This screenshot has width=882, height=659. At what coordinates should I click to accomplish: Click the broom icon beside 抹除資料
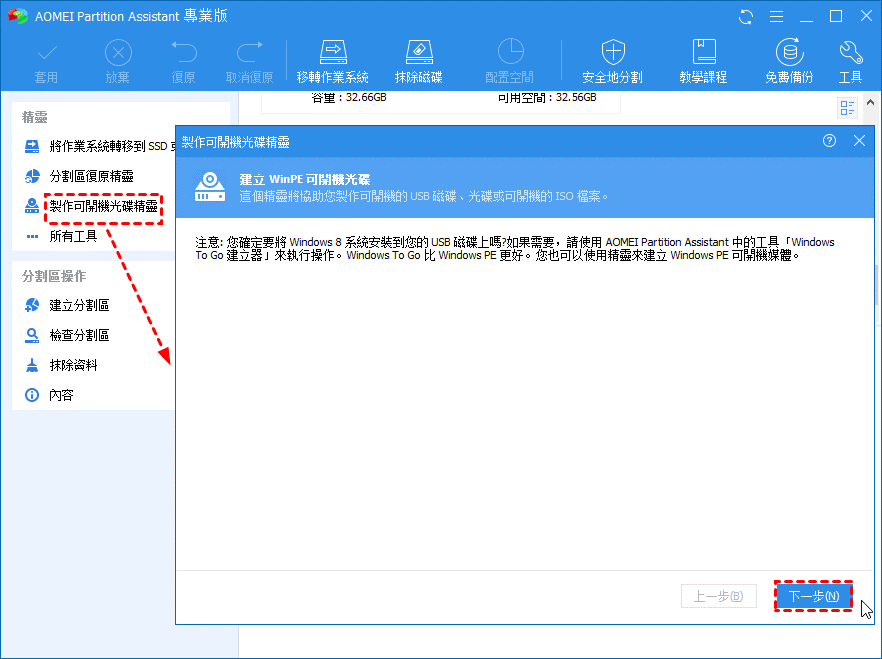(x=32, y=365)
